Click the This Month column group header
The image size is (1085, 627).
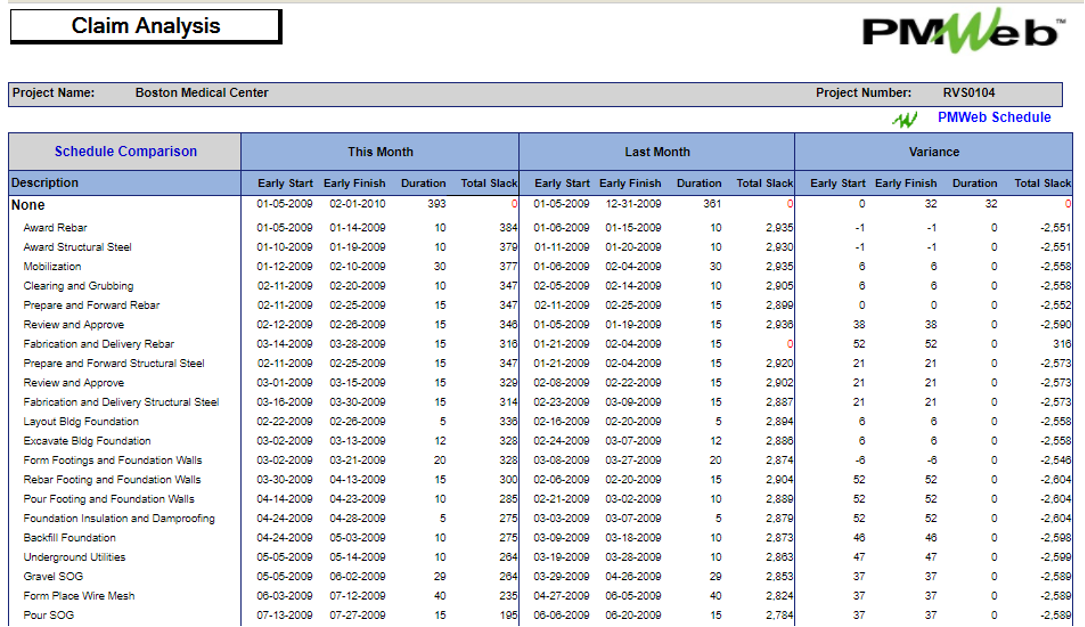coord(380,152)
